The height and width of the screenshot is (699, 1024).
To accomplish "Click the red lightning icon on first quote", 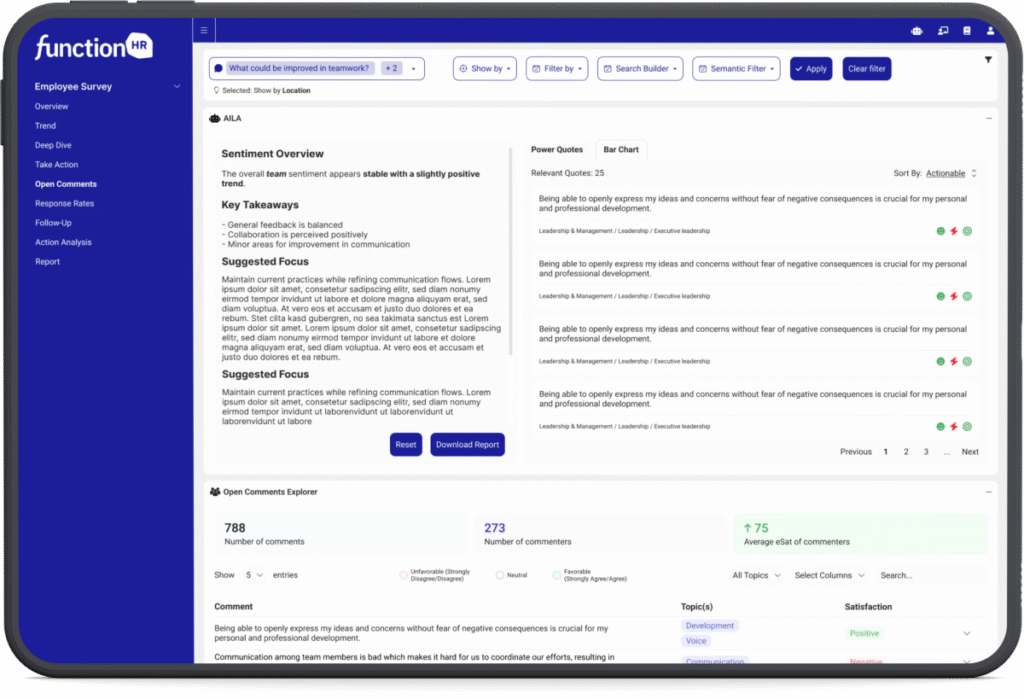I will [954, 231].
